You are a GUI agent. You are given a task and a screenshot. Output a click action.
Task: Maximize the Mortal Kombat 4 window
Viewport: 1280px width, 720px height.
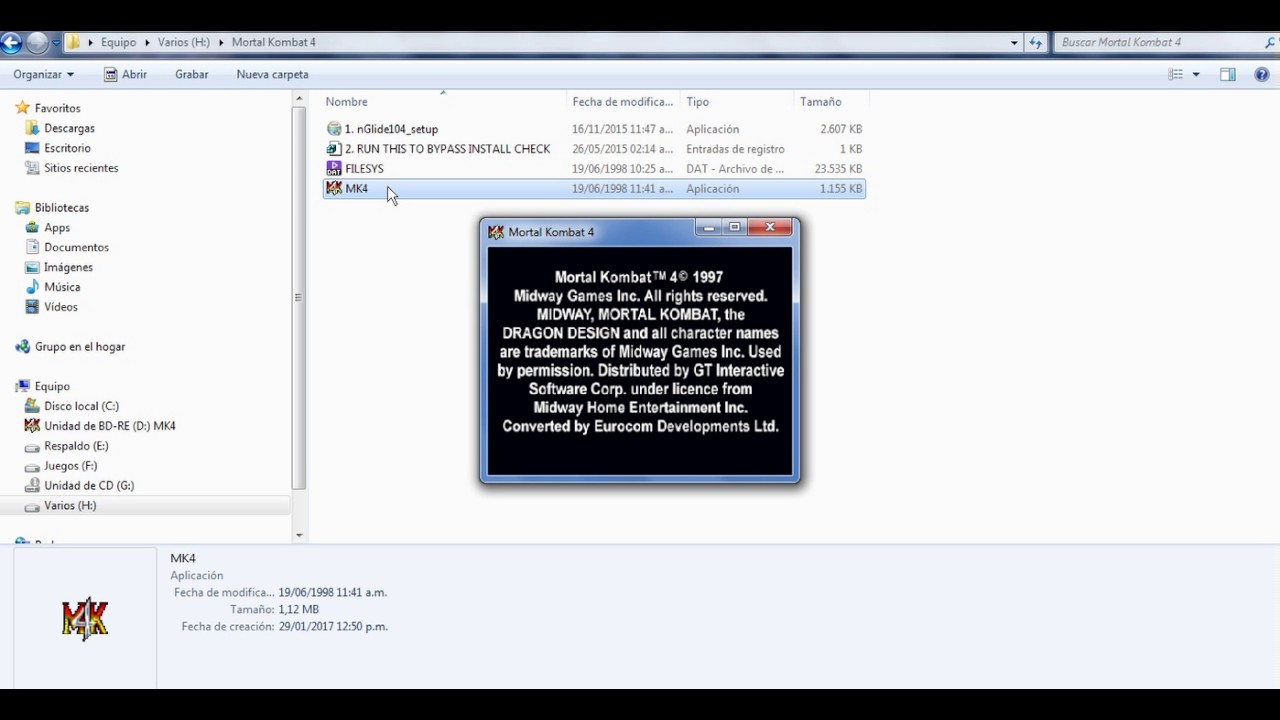[x=734, y=228]
